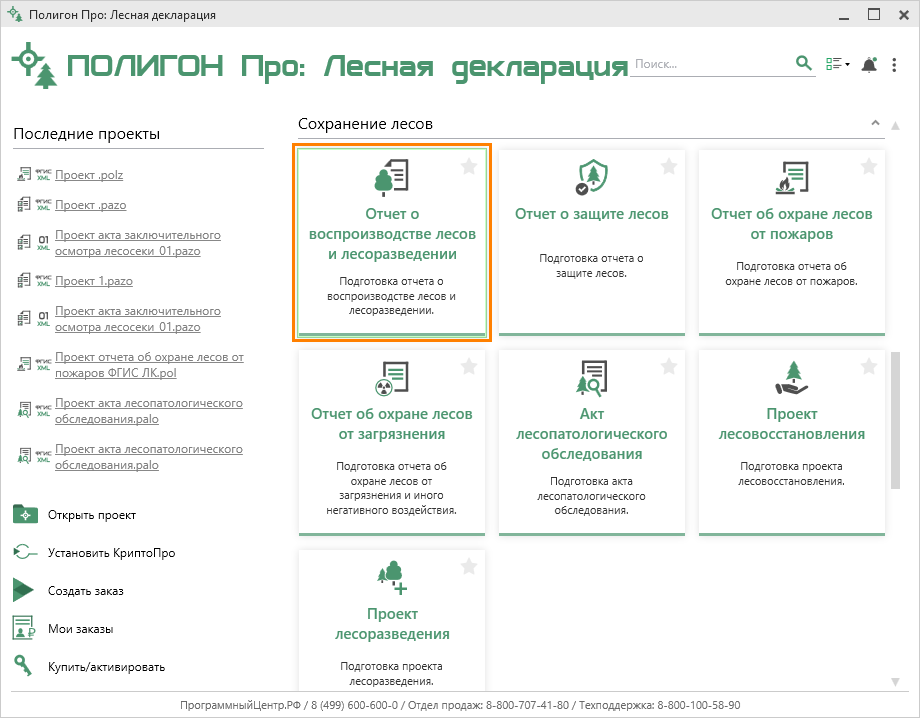Screen dimensions: 920x718
Task: Click the vertical scrollbar thumb
Action: pyautogui.click(x=895, y=420)
